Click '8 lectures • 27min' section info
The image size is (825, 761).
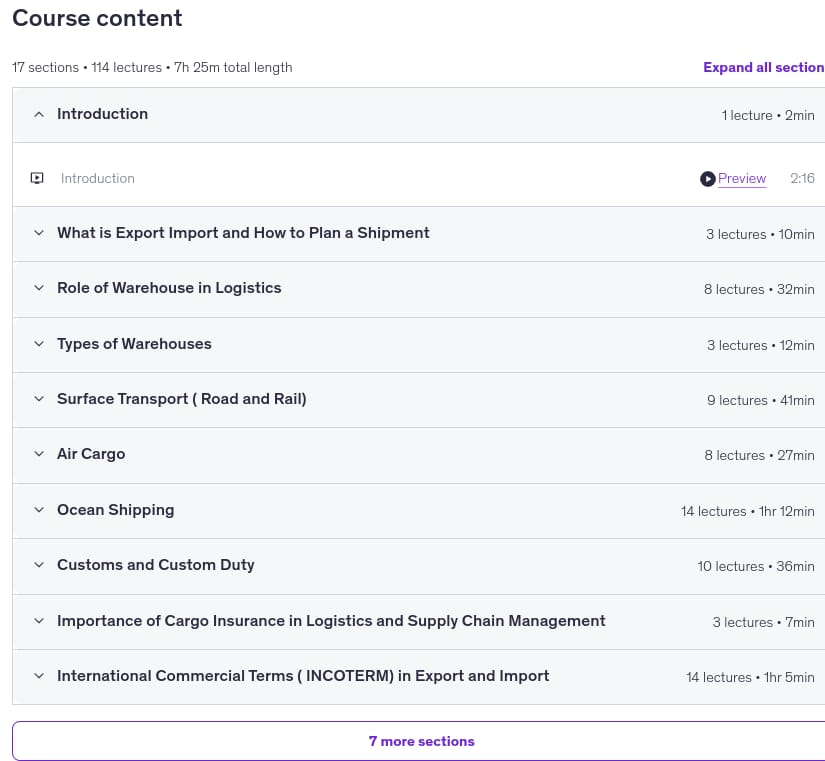(760, 455)
